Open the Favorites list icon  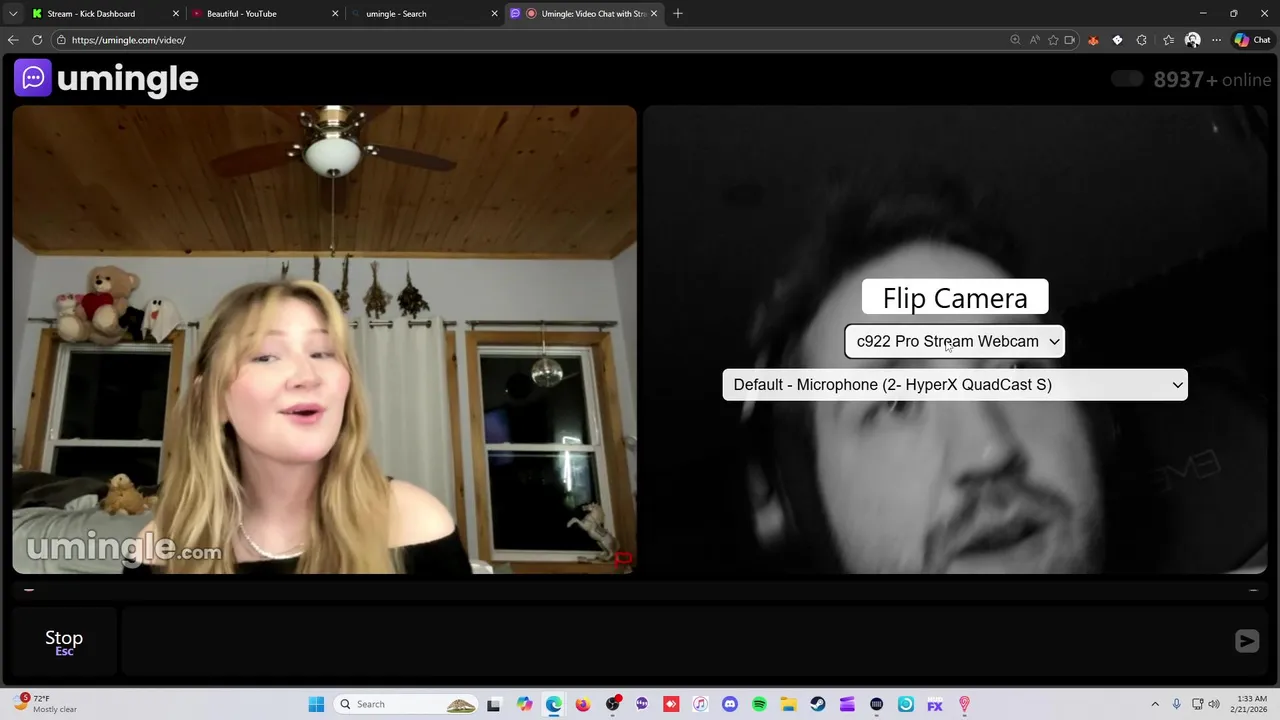tap(1168, 40)
